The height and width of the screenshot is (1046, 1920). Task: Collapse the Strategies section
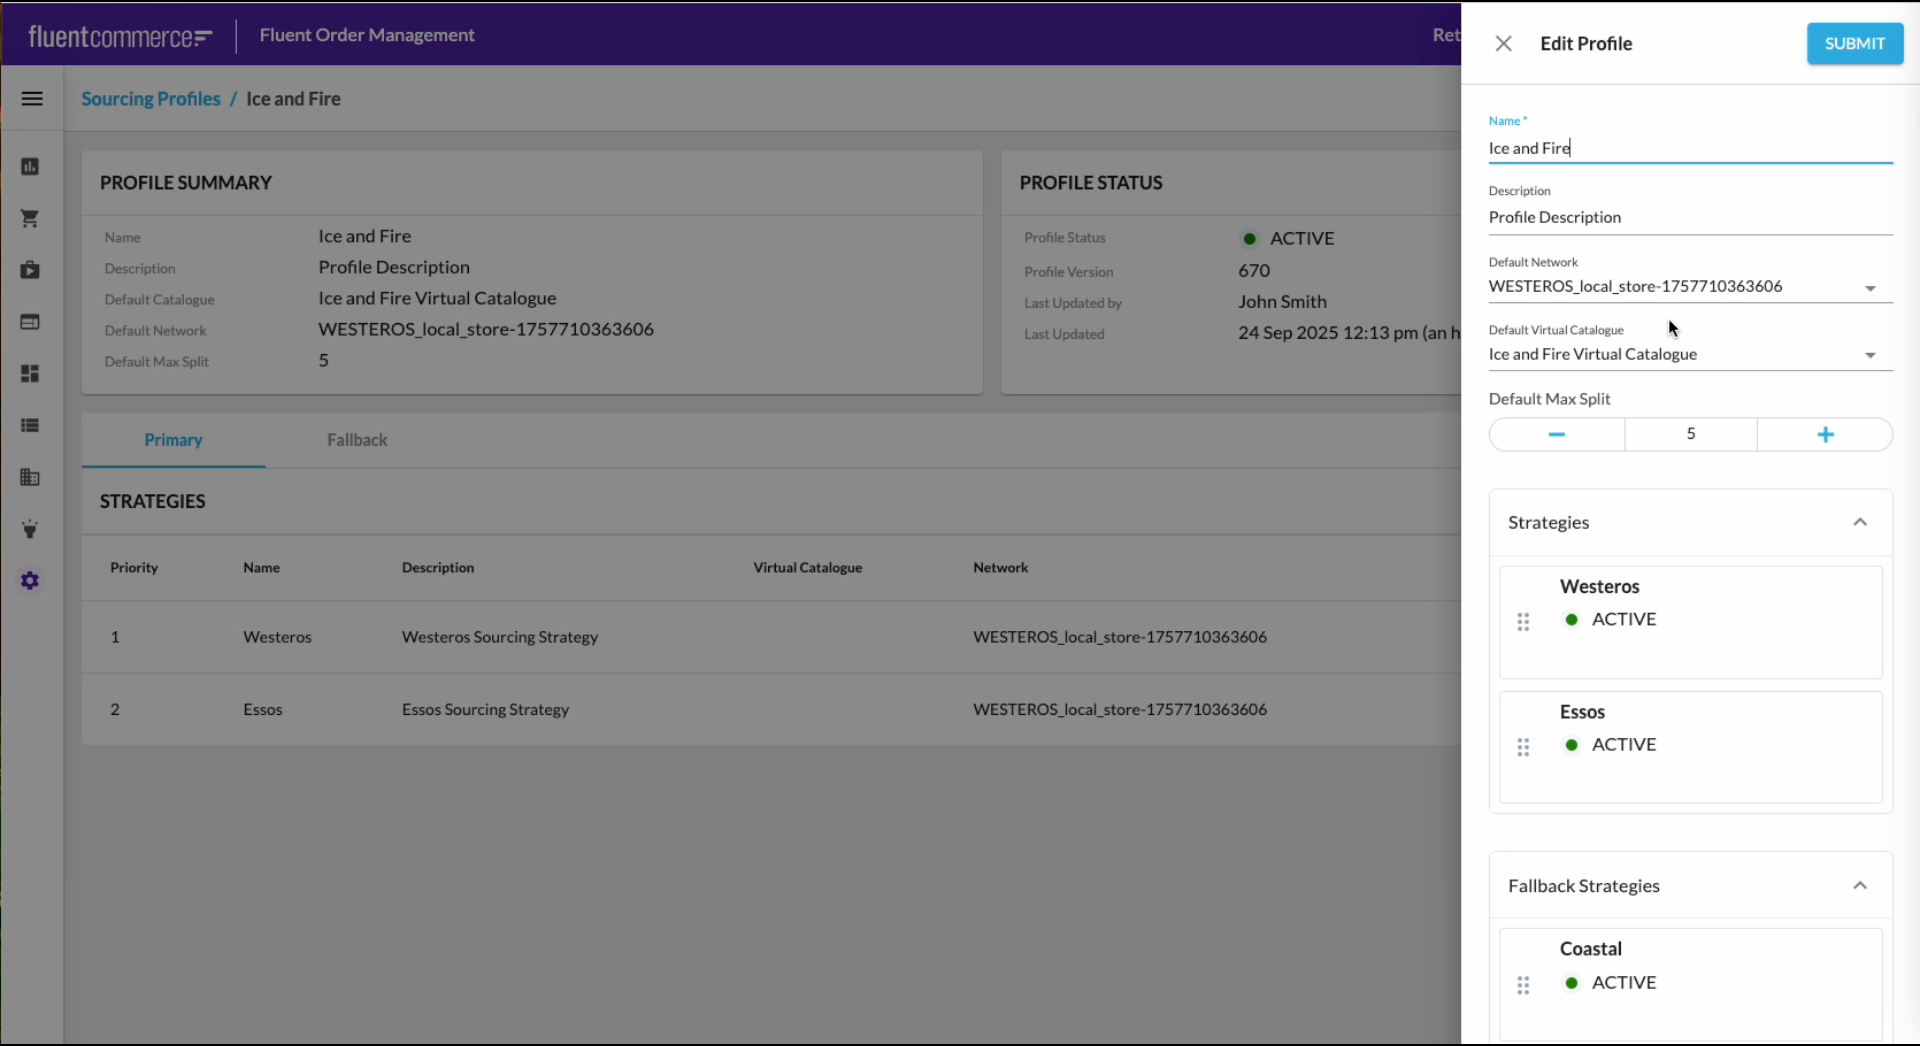1860,521
